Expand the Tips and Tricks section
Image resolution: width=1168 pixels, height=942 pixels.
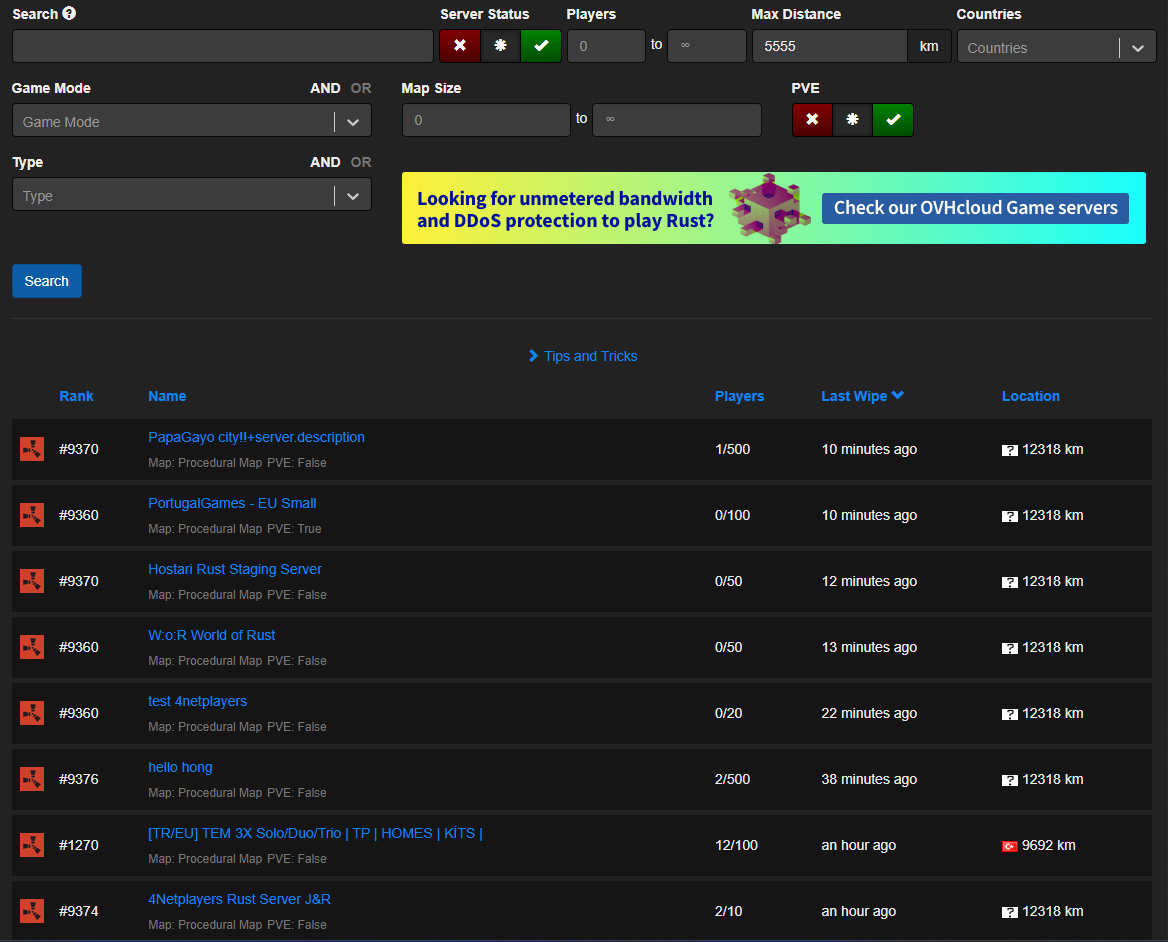[x=583, y=356]
